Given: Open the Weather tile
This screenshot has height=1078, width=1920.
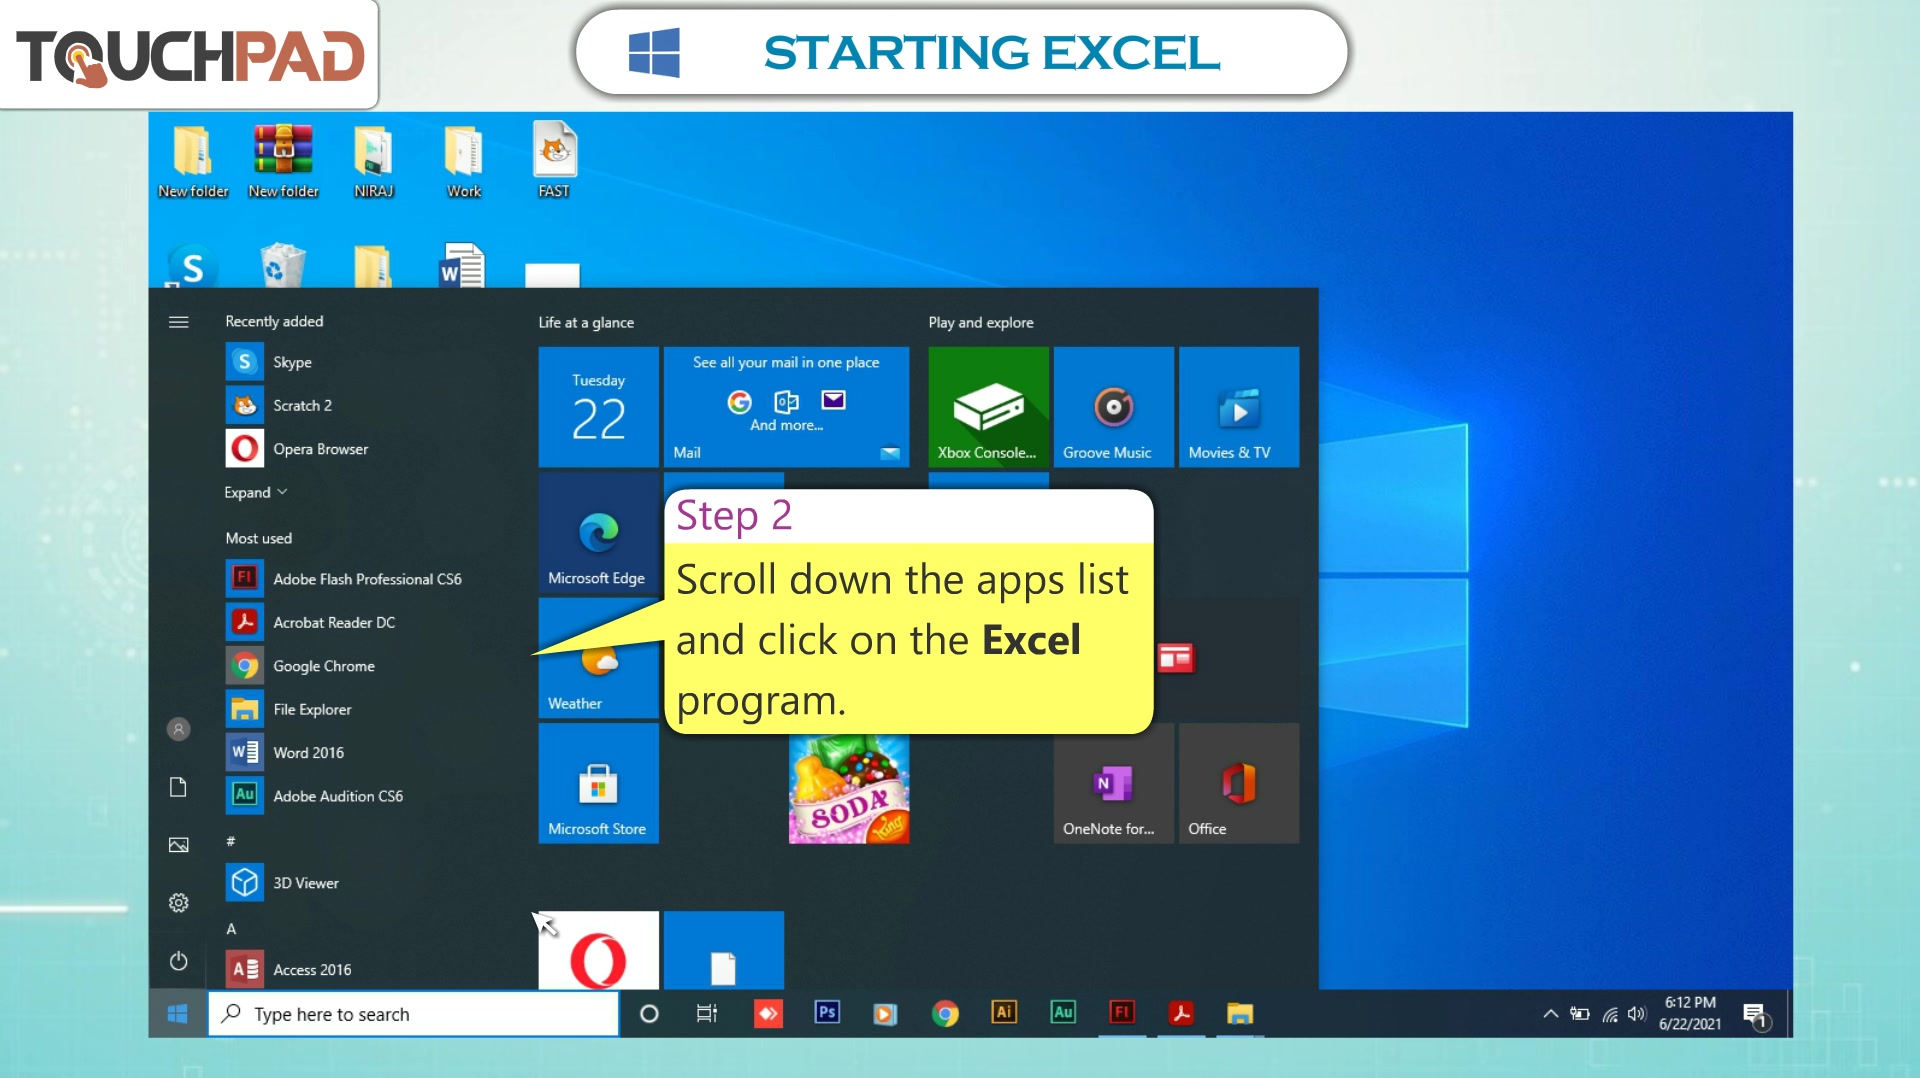Looking at the screenshot, I should pyautogui.click(x=598, y=660).
